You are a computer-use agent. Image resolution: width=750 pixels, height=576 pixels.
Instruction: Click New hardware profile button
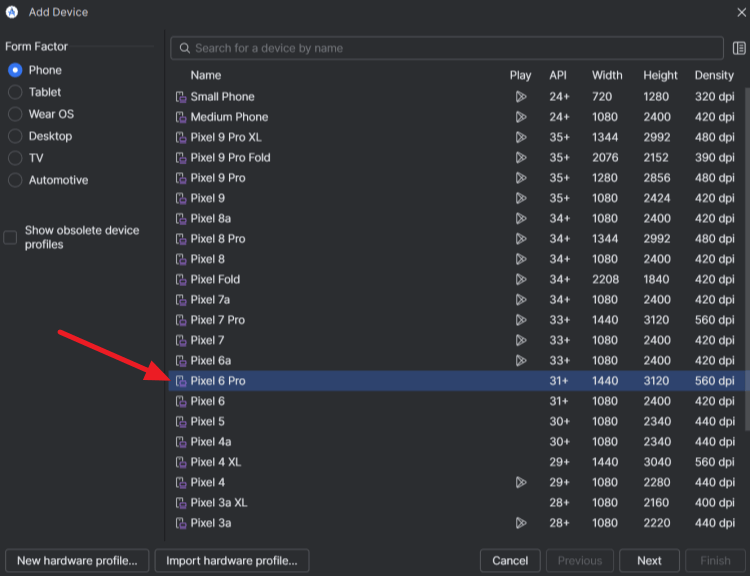pyautogui.click(x=77, y=561)
